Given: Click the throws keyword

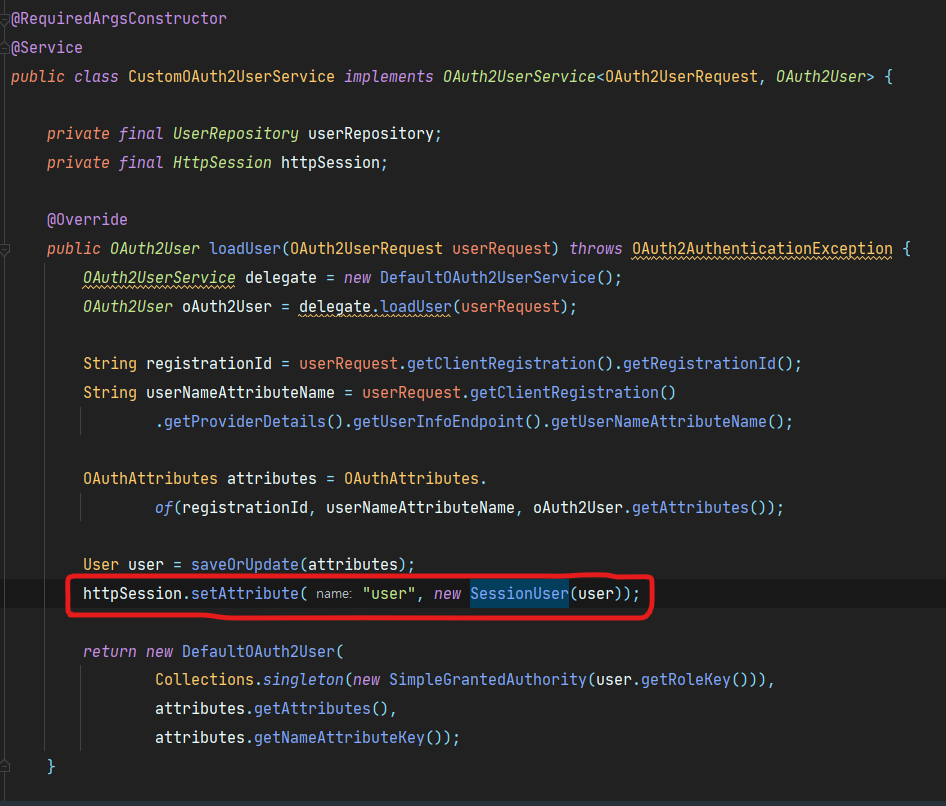Looking at the screenshot, I should click(x=595, y=249).
